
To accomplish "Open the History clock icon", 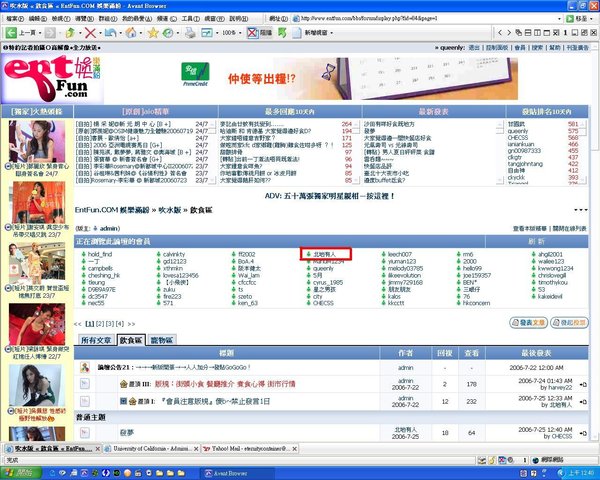I will (x=168, y=33).
